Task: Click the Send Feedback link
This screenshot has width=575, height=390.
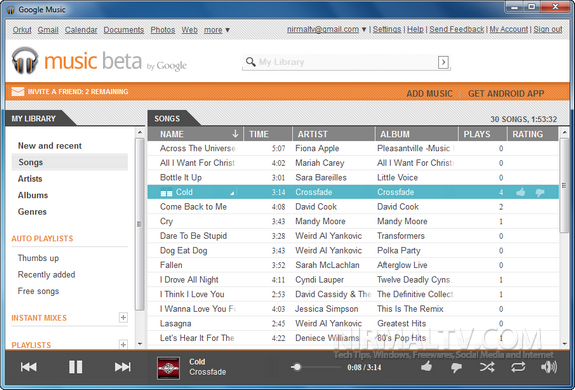Action: pos(457,29)
